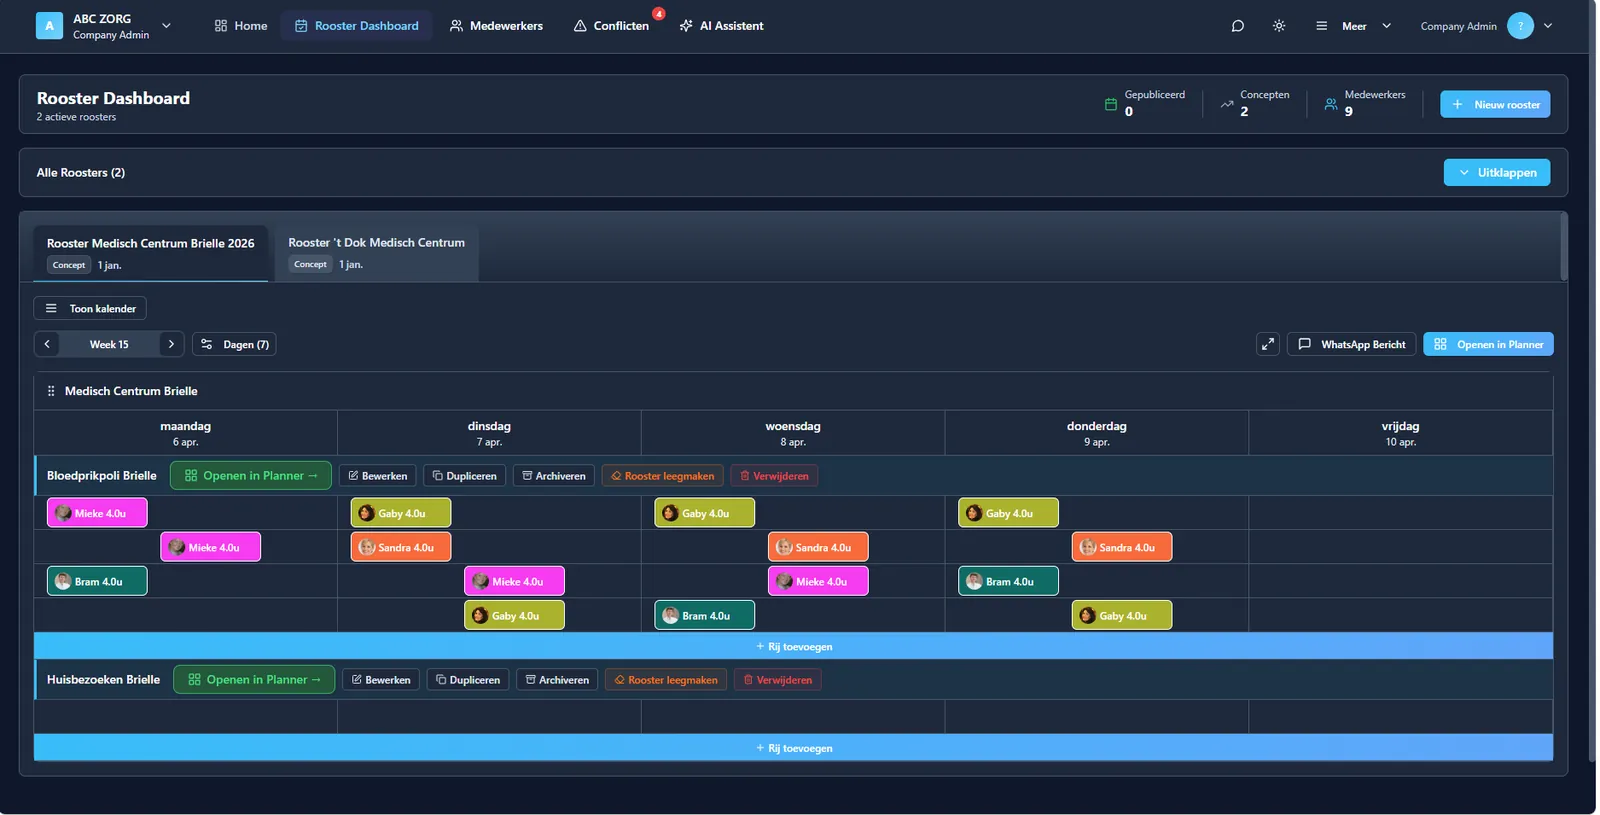Expand the ABC ZORG company dropdown chevron
This screenshot has height=815, width=1600.
pos(166,26)
